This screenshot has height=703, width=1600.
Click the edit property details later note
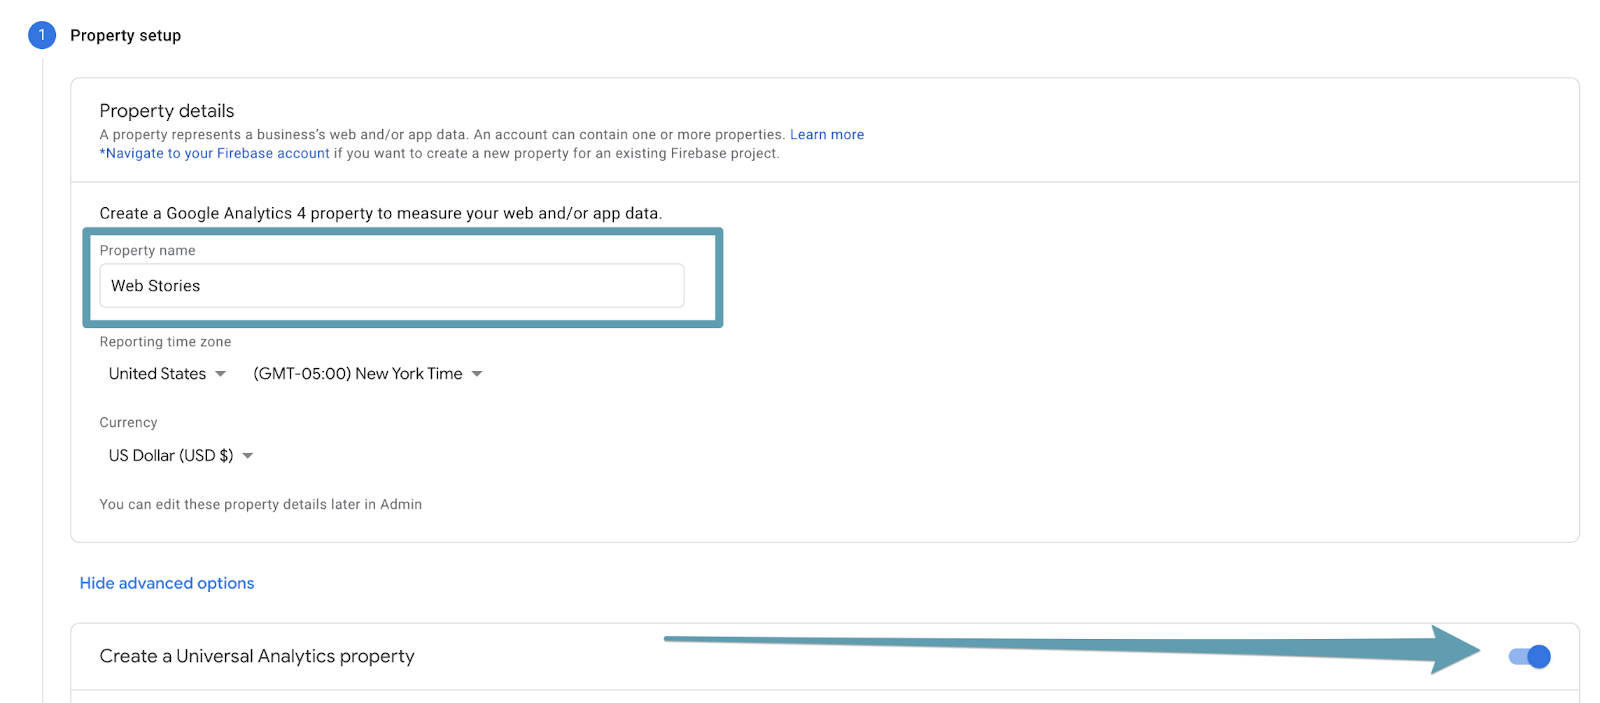[x=260, y=504]
